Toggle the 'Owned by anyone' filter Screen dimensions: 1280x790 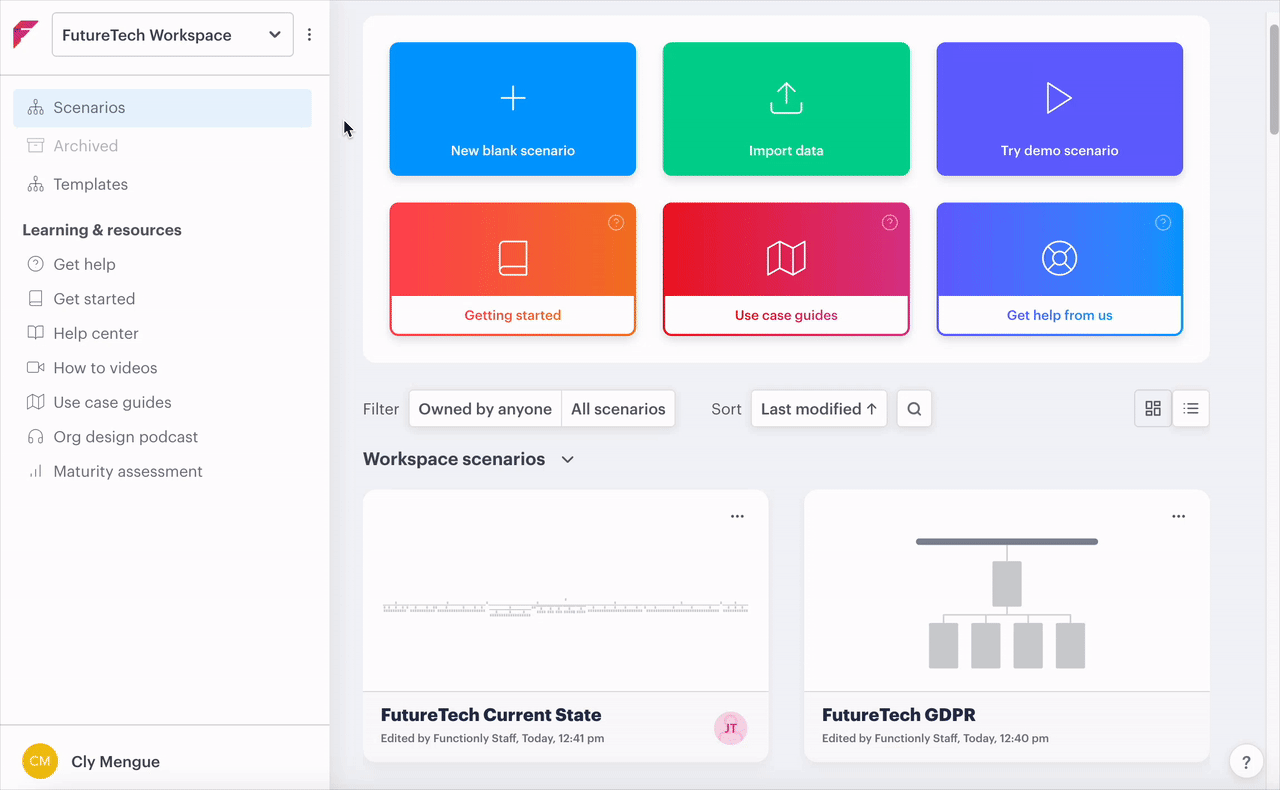(x=484, y=408)
